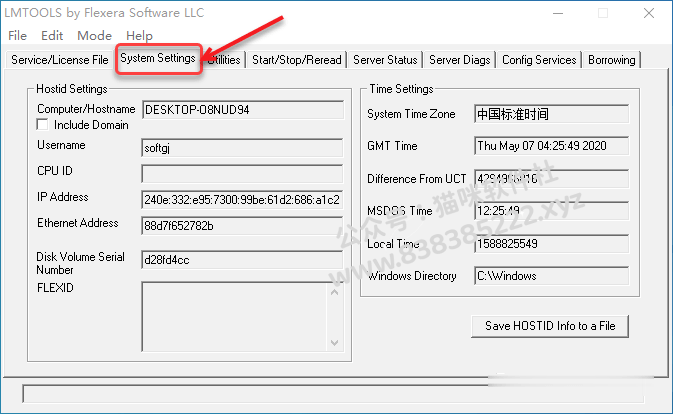Click the Disk Volume Serial Number field
This screenshot has width=673, height=414.
tap(243, 260)
